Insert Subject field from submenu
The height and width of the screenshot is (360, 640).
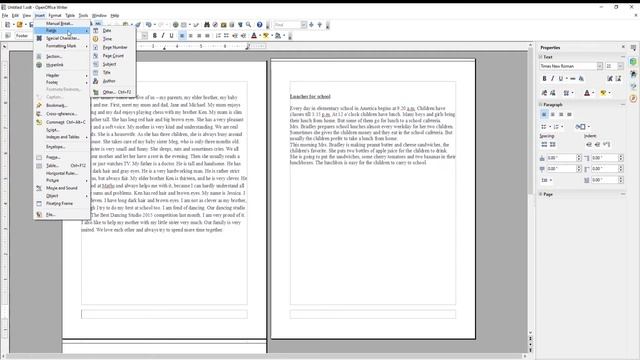[x=109, y=64]
